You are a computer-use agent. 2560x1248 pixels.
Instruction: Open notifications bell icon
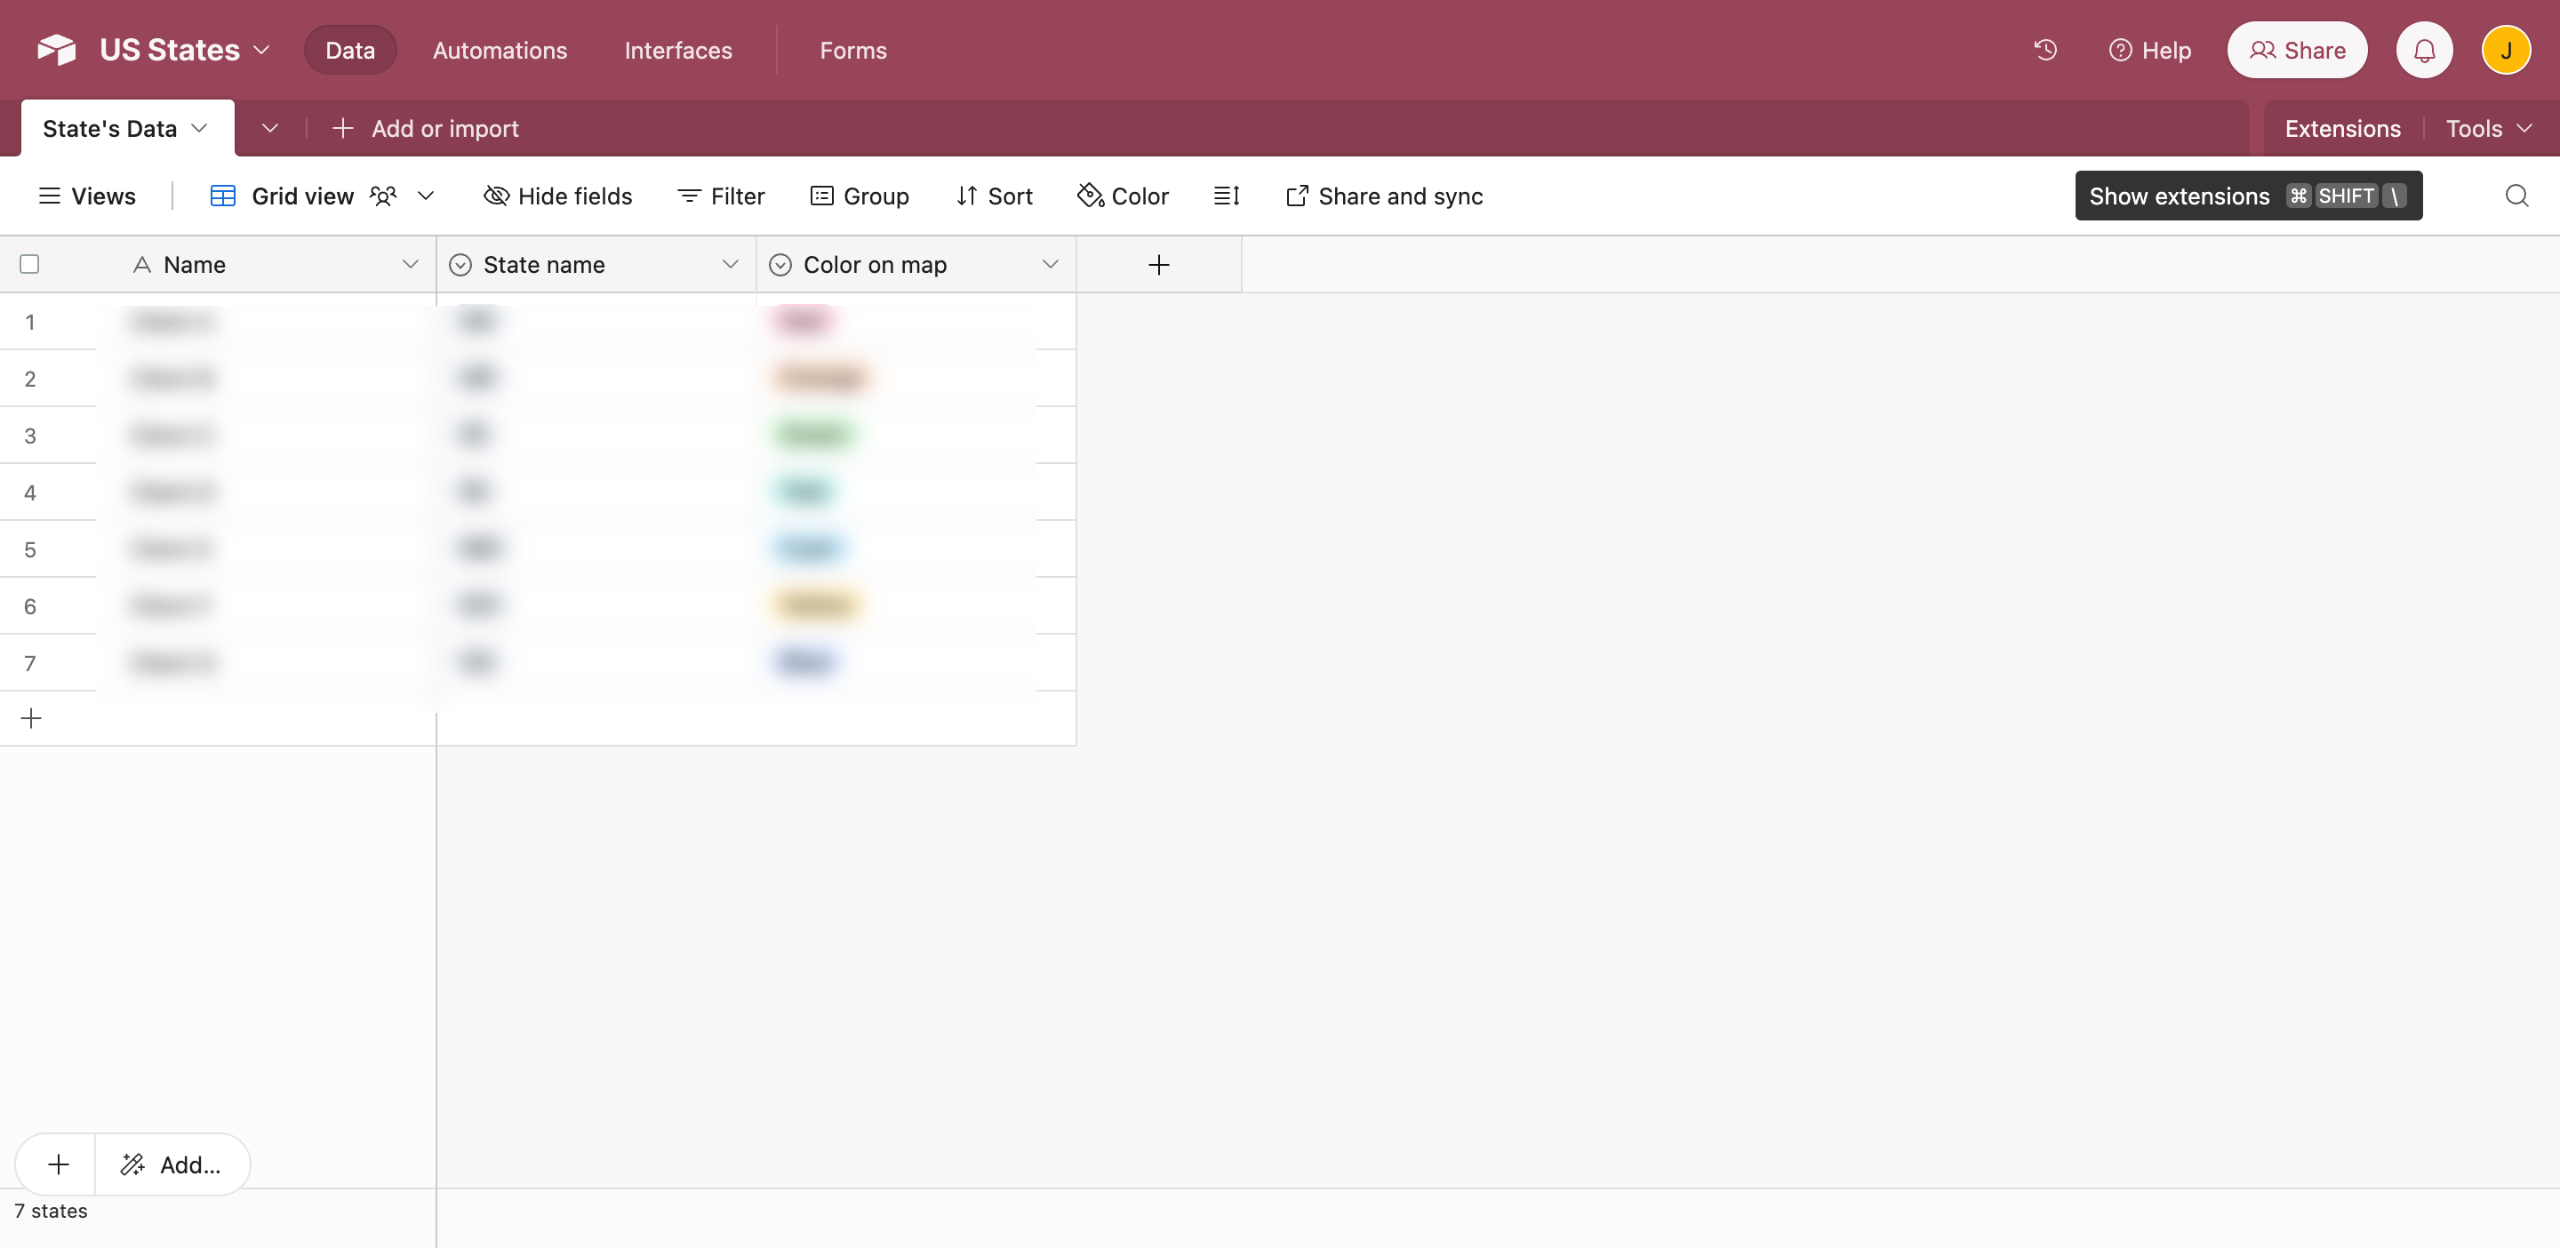click(2424, 50)
